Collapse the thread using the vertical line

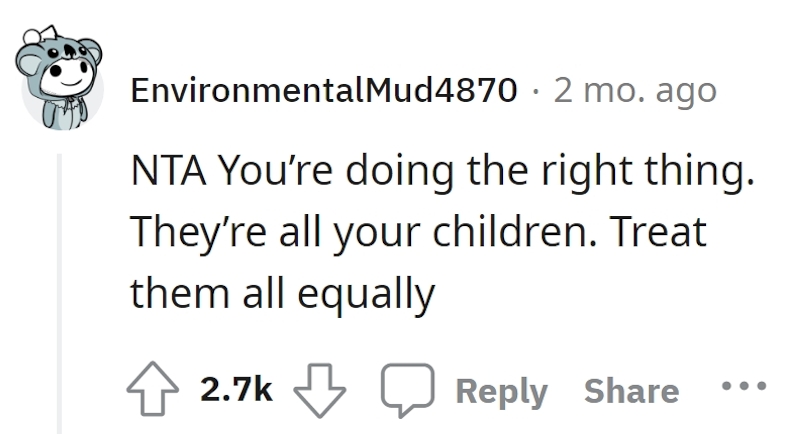(59, 293)
